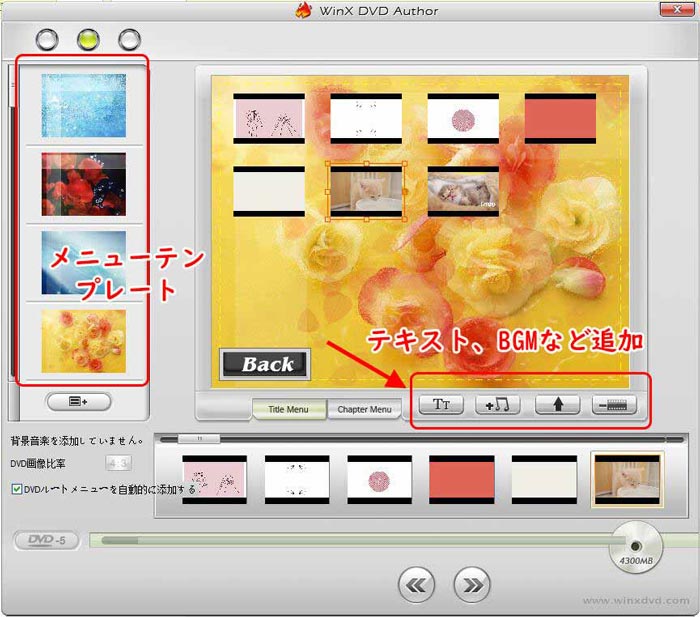Click the third step indicator circle

[129, 40]
